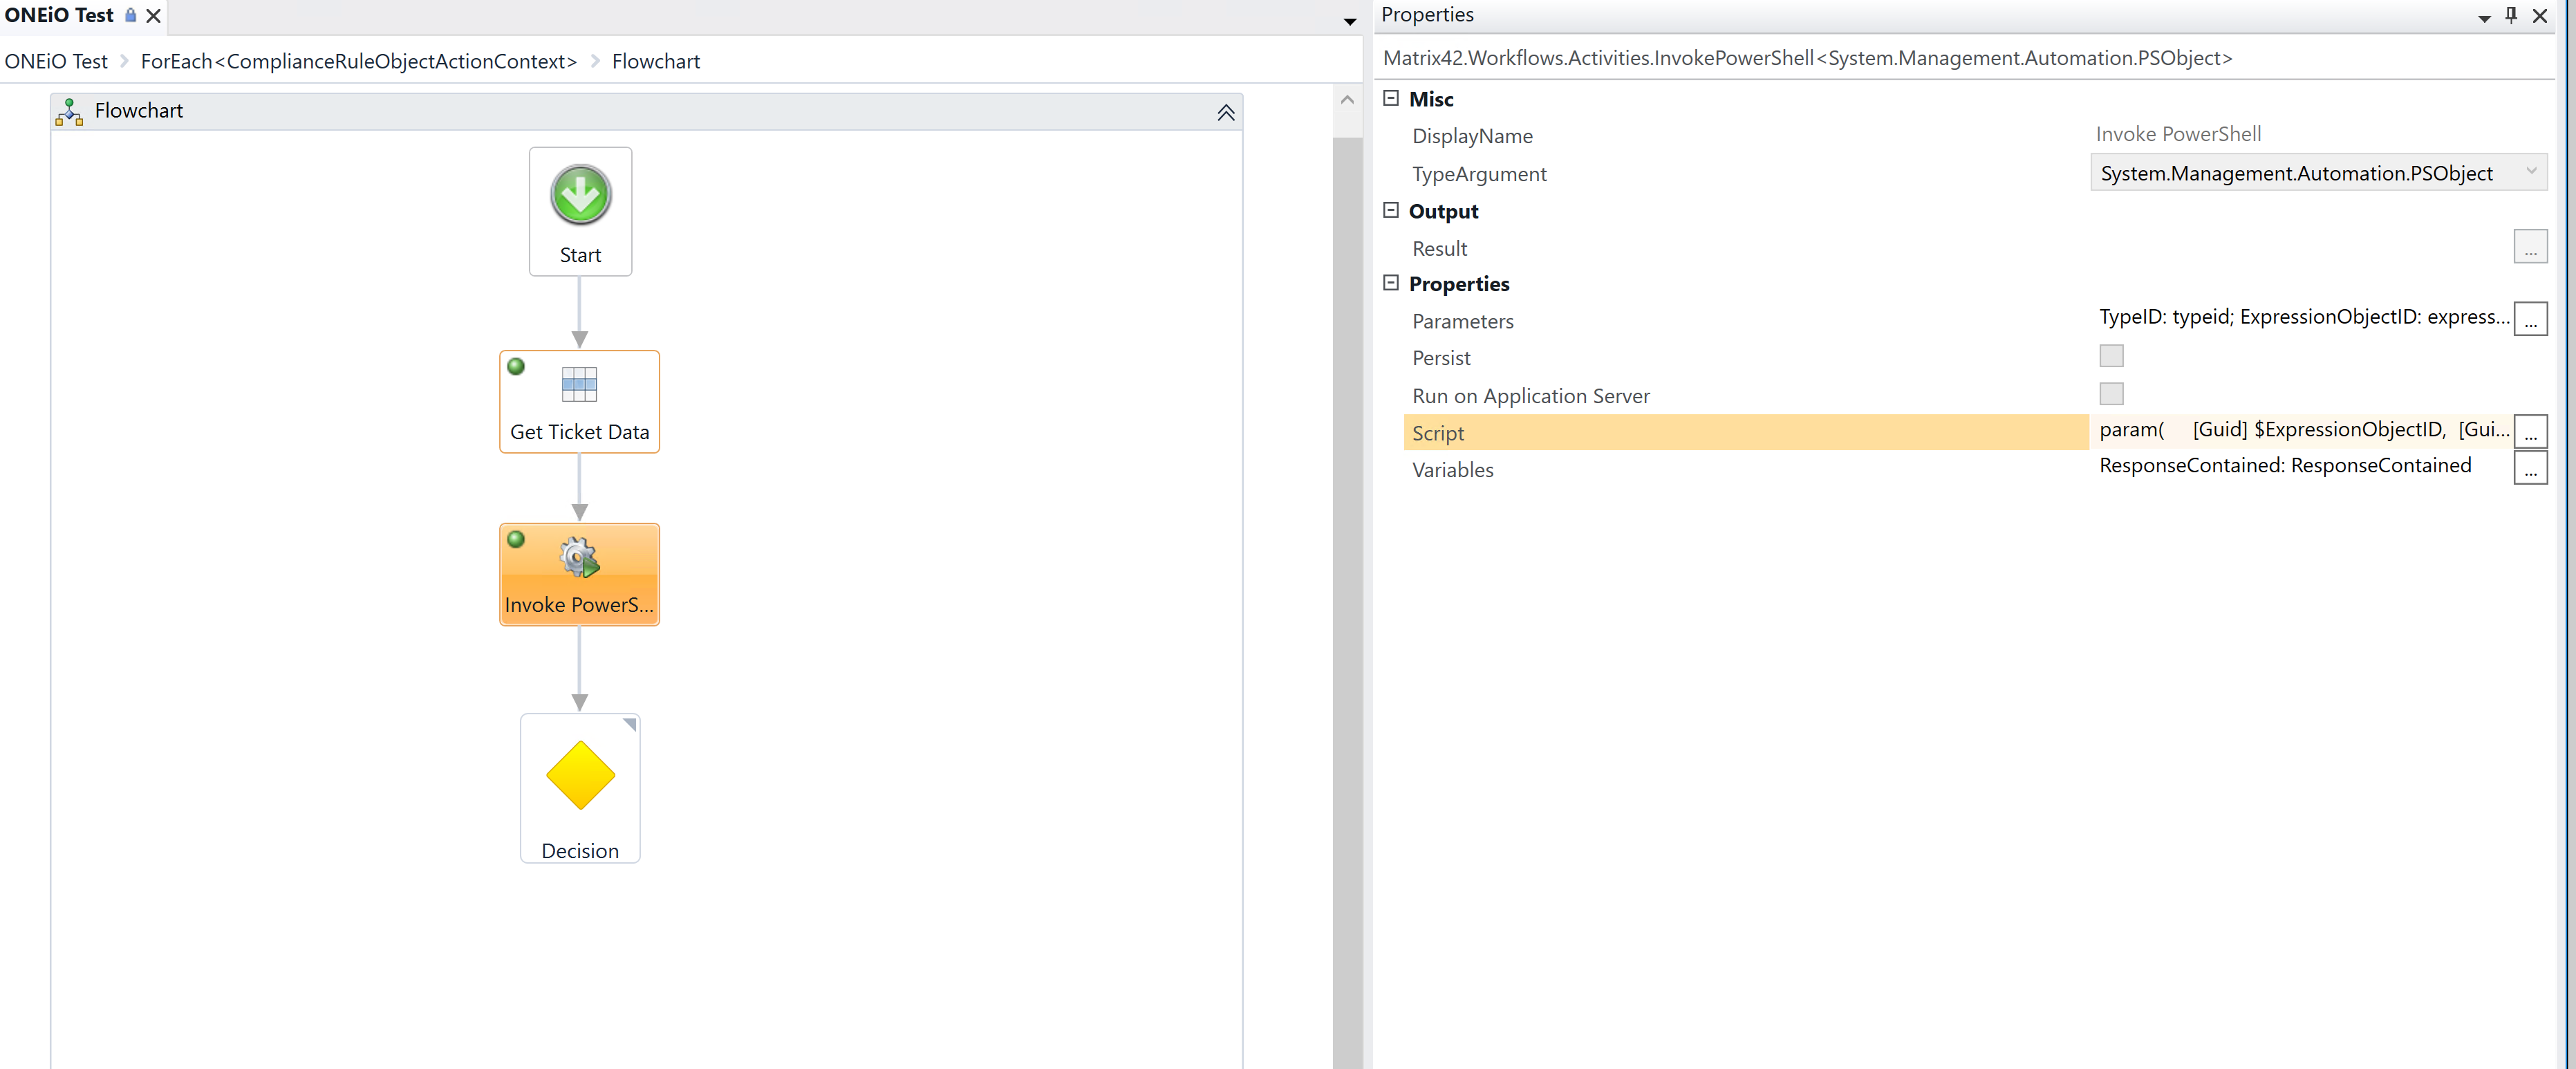Select the Variables property label
The height and width of the screenshot is (1069, 2576).
click(x=1452, y=470)
